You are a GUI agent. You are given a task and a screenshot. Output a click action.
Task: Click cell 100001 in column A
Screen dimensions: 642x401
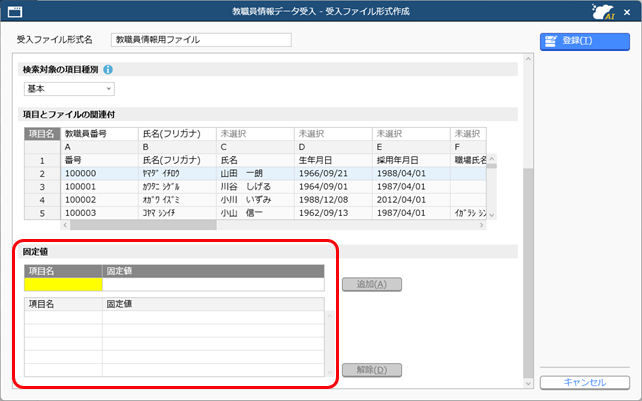[x=99, y=186]
